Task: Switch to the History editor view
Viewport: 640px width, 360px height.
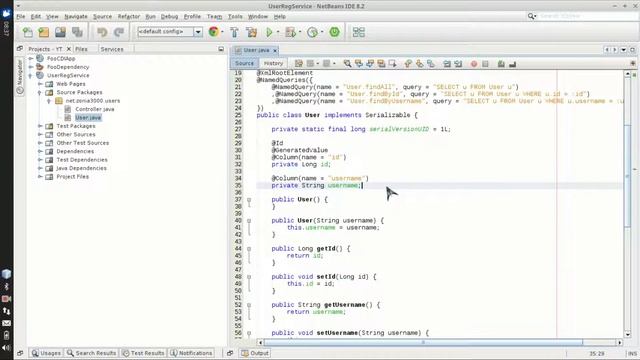Action: click(x=273, y=63)
